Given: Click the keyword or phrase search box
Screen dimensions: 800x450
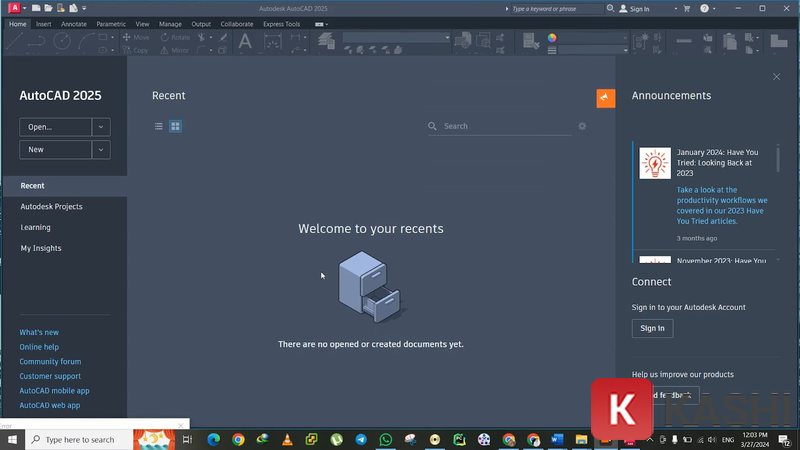Looking at the screenshot, I should click(556, 9).
